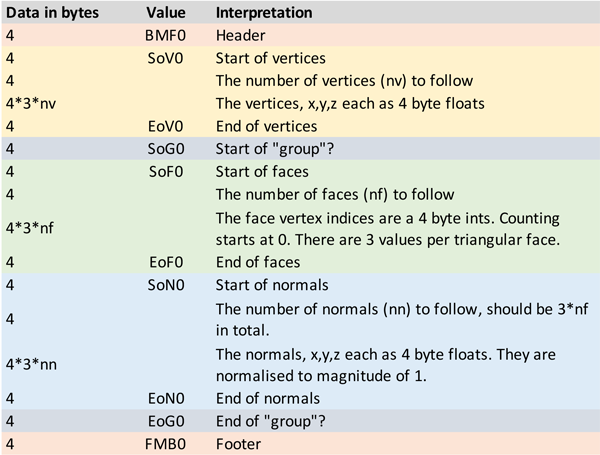Select the 'Start of "group"?' interpretation cell
600x455 pixels.
coord(275,149)
